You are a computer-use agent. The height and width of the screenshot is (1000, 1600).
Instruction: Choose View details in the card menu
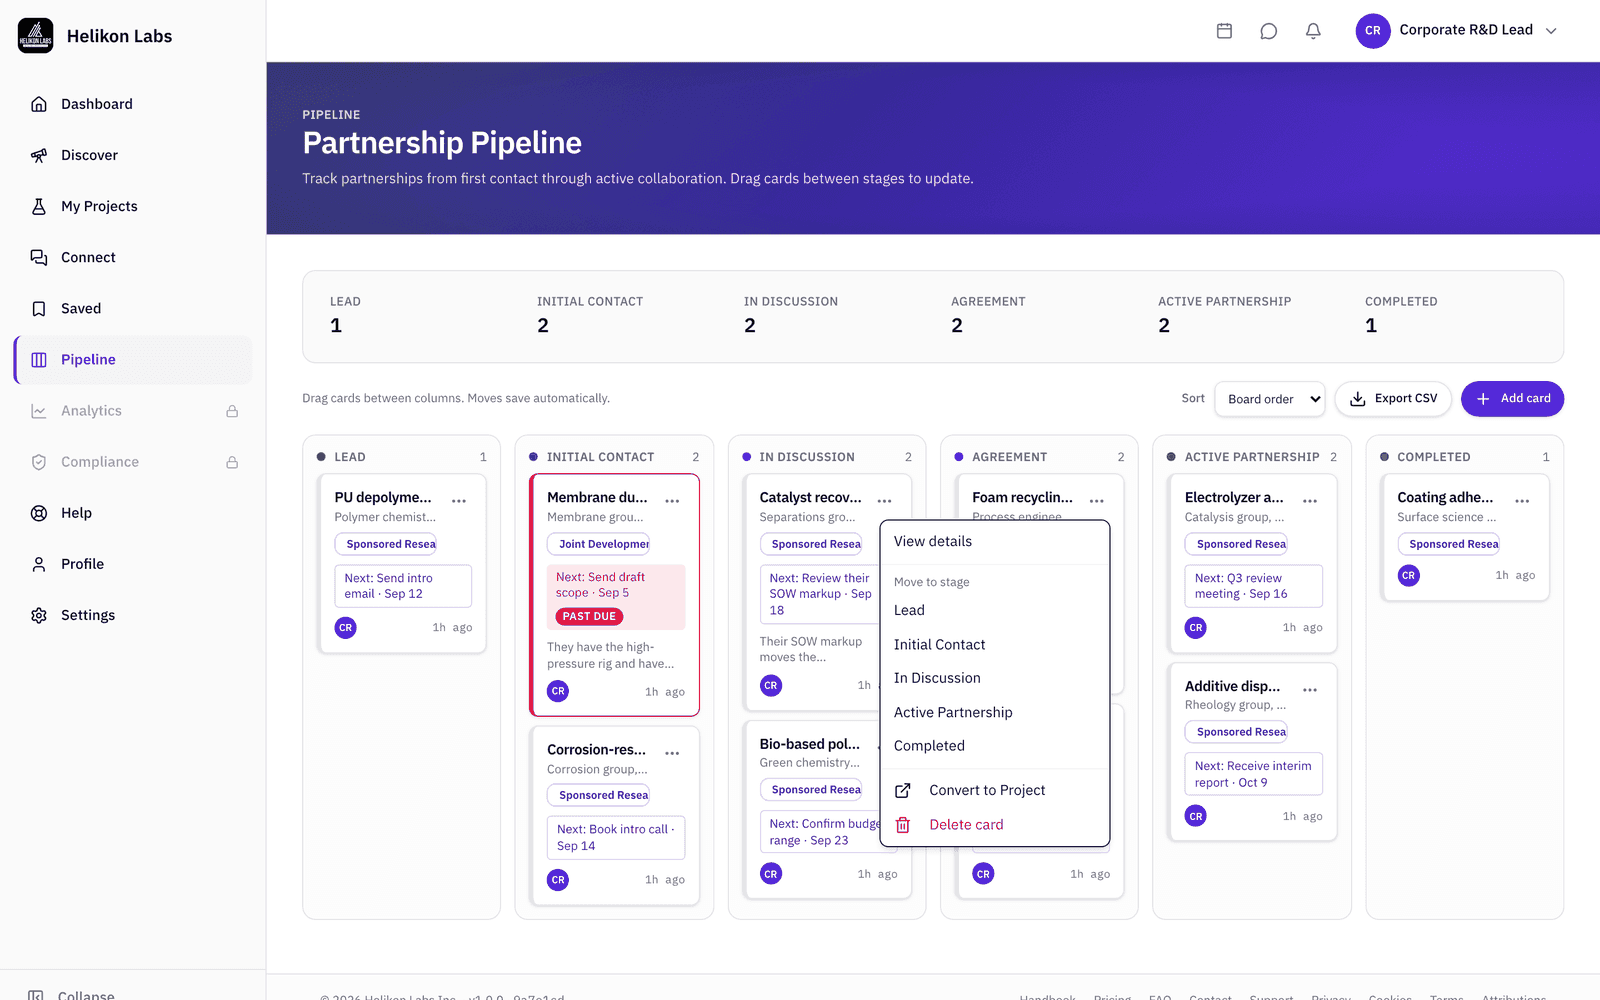point(995,542)
